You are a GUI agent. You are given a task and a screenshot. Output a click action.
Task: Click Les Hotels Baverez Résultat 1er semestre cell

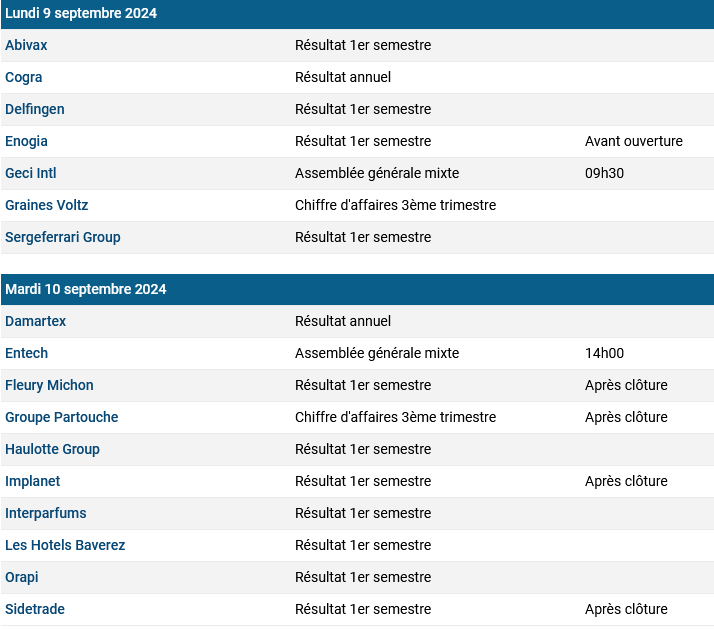tap(363, 545)
